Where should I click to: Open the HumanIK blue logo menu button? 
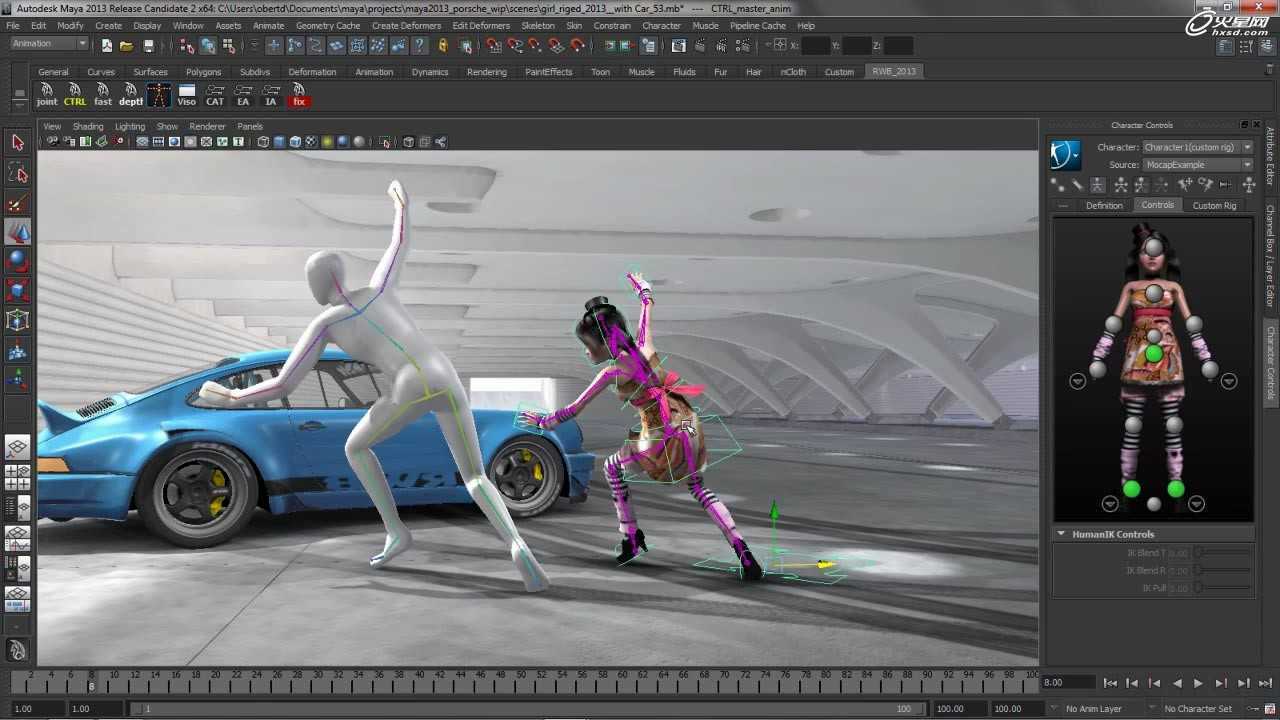[x=1066, y=155]
